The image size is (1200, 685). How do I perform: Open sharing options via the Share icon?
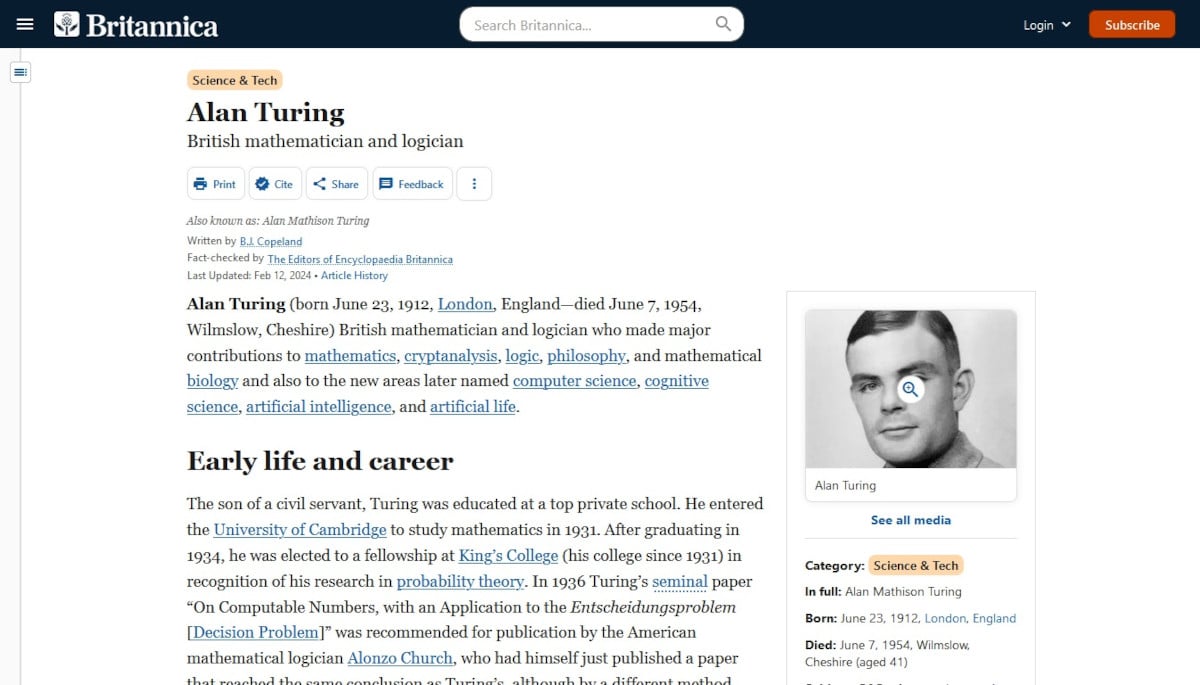tap(320, 183)
